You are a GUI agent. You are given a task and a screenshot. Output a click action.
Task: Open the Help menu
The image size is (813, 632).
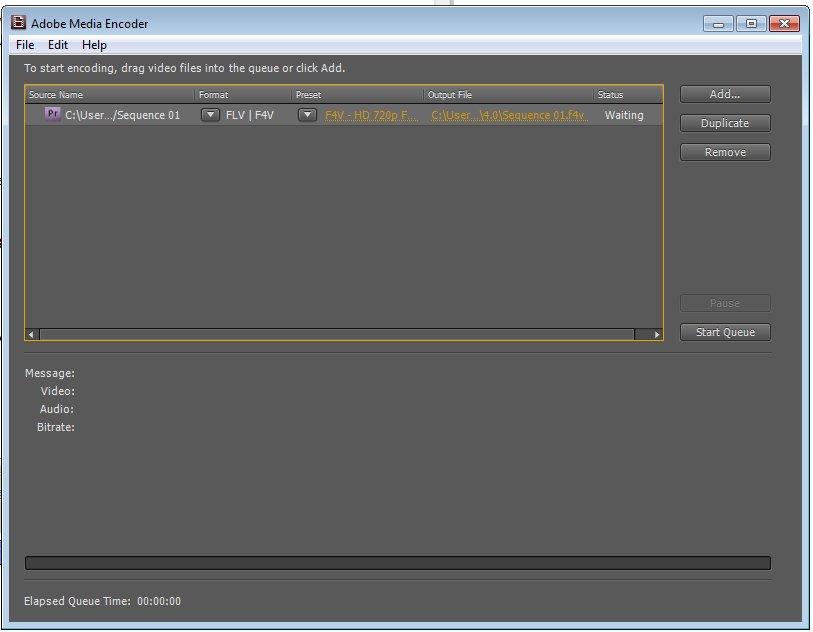[x=94, y=45]
